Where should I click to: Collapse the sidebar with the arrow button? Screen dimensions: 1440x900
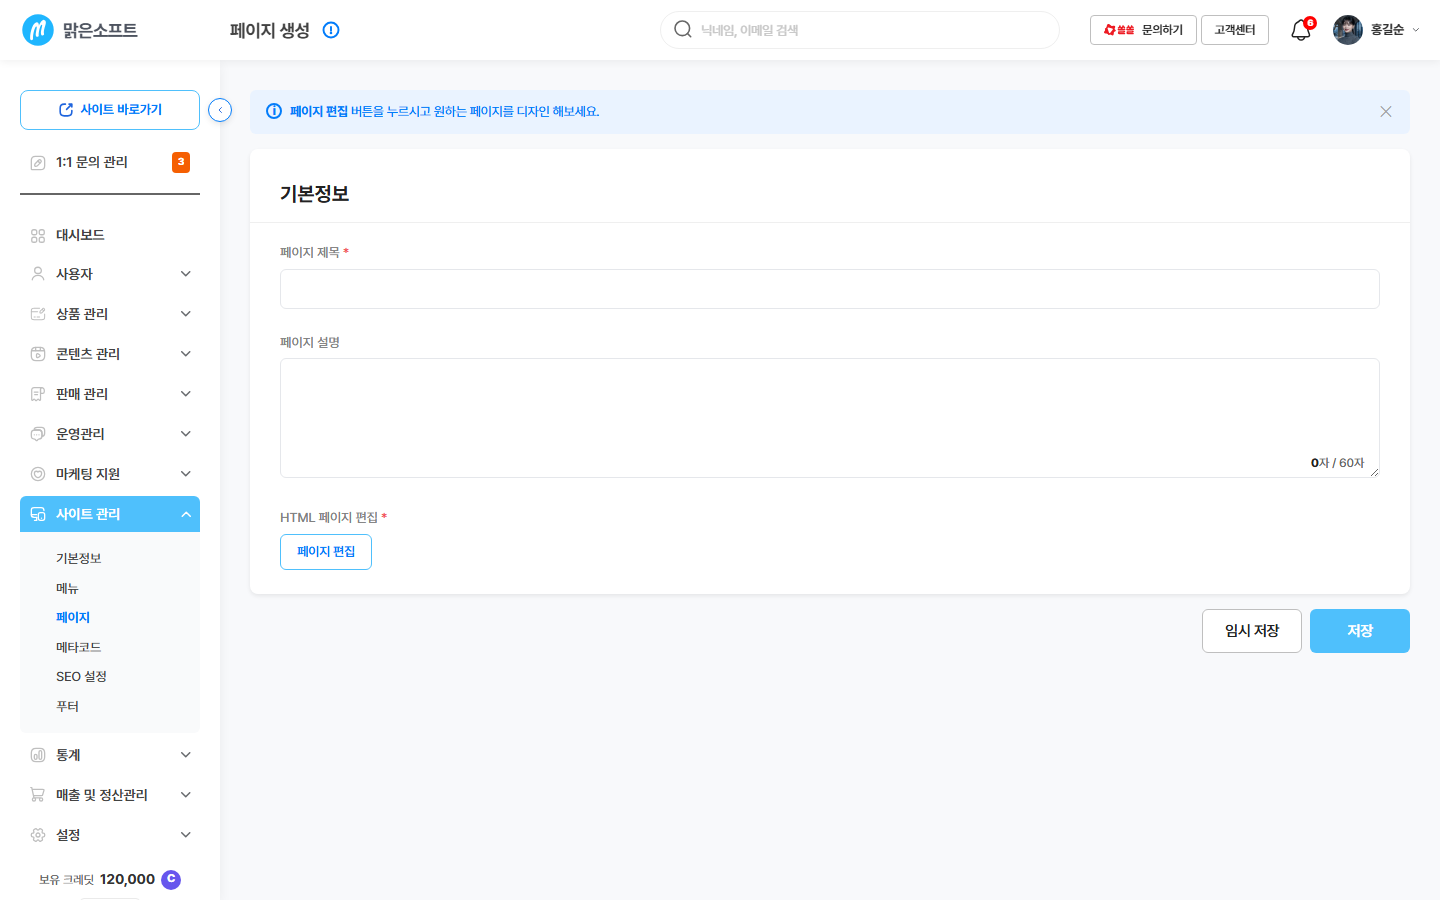[x=220, y=110]
